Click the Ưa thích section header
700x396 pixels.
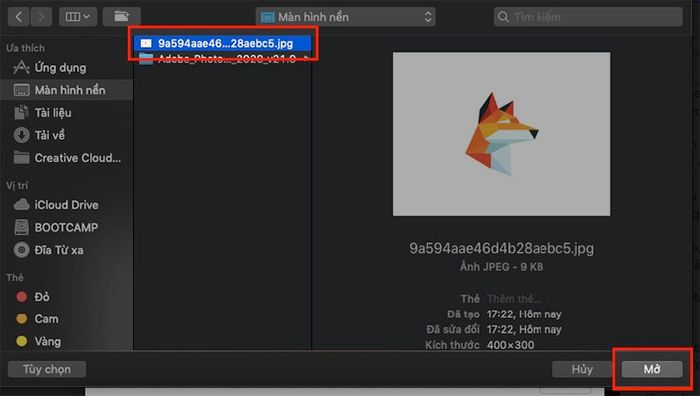pyautogui.click(x=25, y=48)
